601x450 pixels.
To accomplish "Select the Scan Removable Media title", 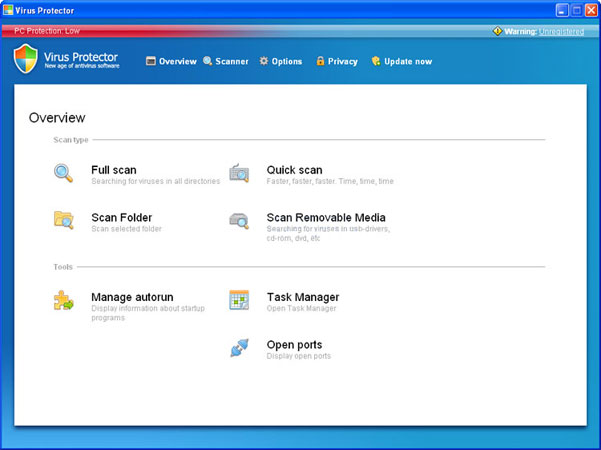I will coord(326,217).
